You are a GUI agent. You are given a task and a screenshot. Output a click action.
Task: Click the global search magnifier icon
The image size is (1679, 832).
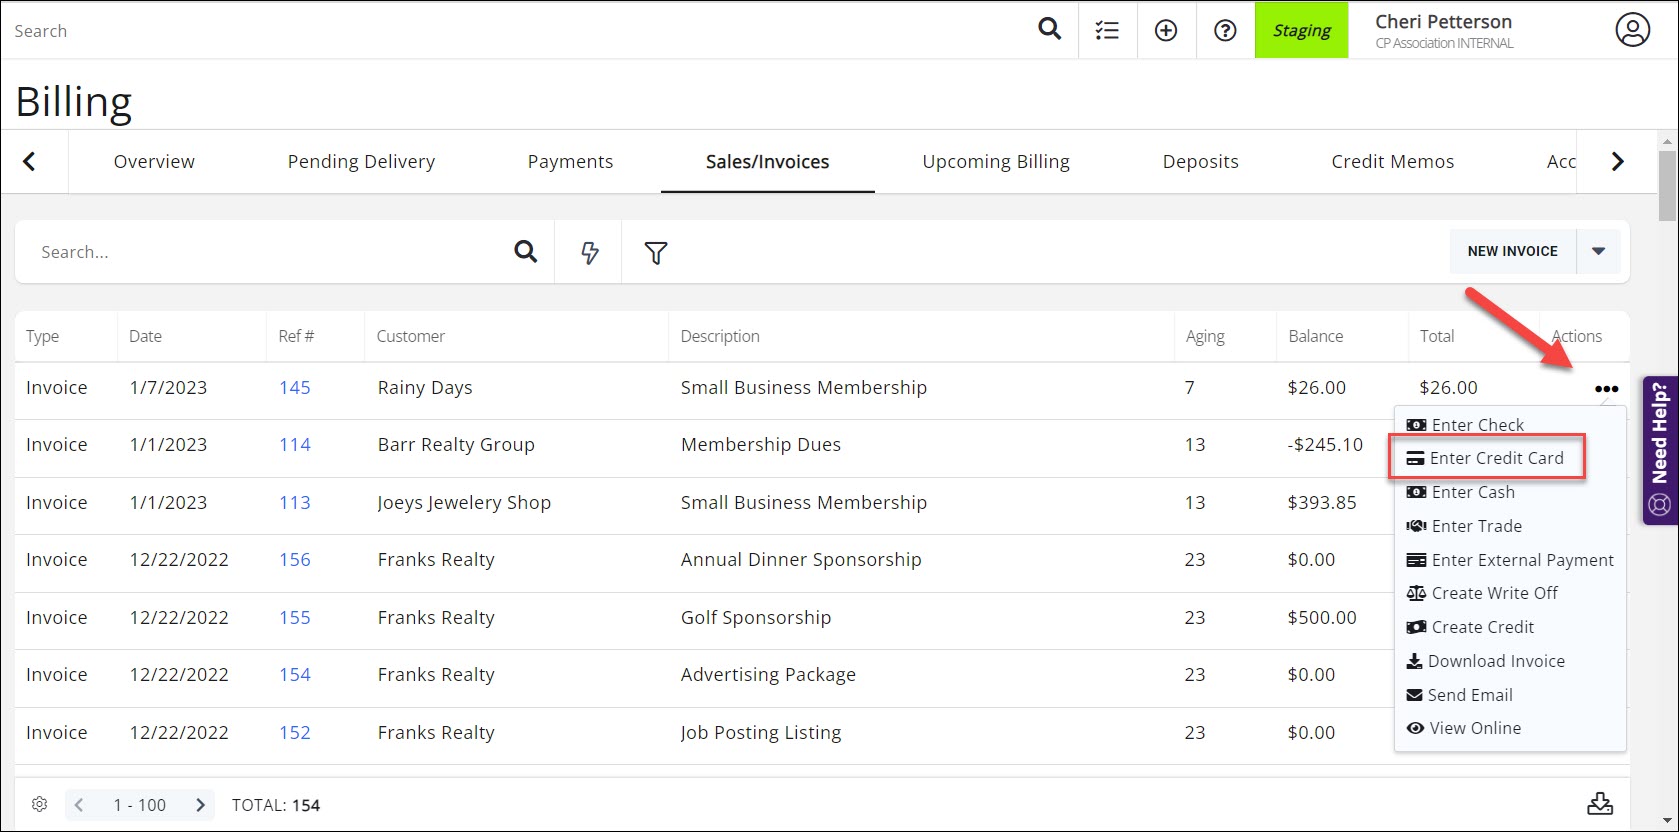pyautogui.click(x=1049, y=29)
